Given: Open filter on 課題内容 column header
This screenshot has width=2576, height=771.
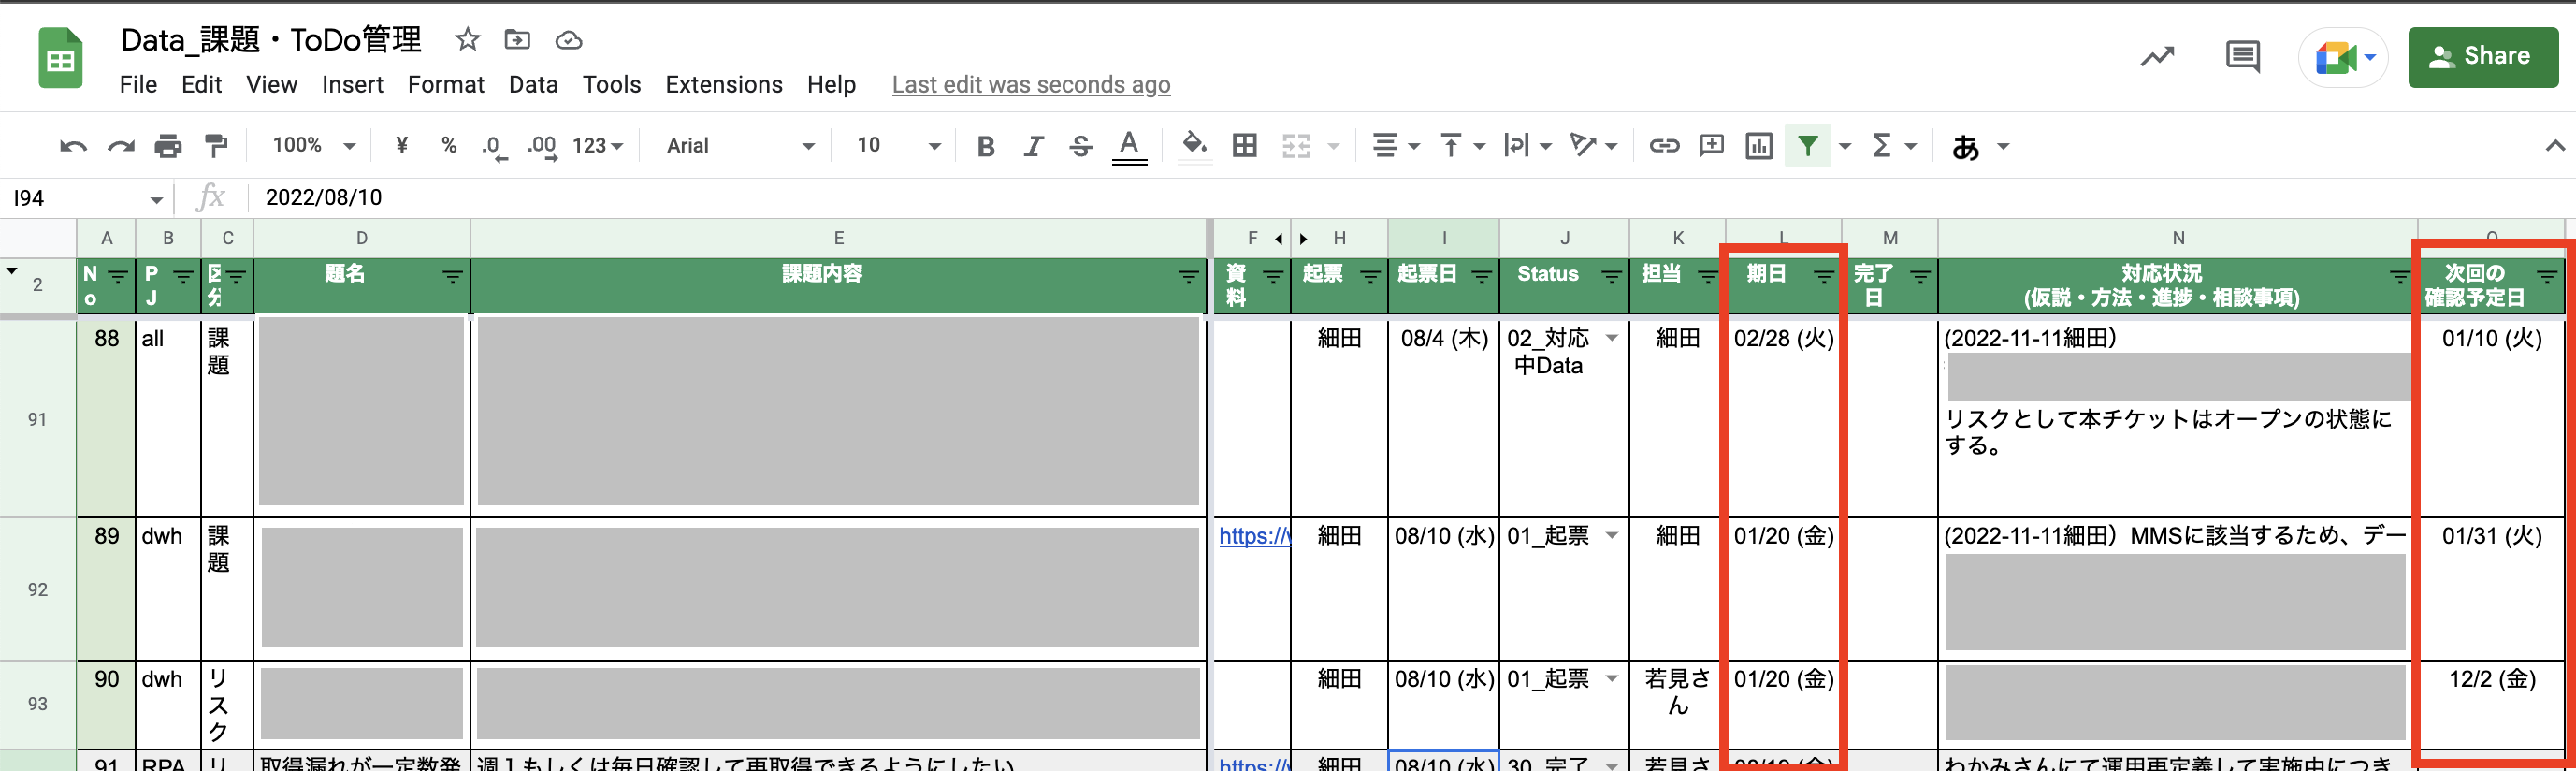Looking at the screenshot, I should [1189, 277].
